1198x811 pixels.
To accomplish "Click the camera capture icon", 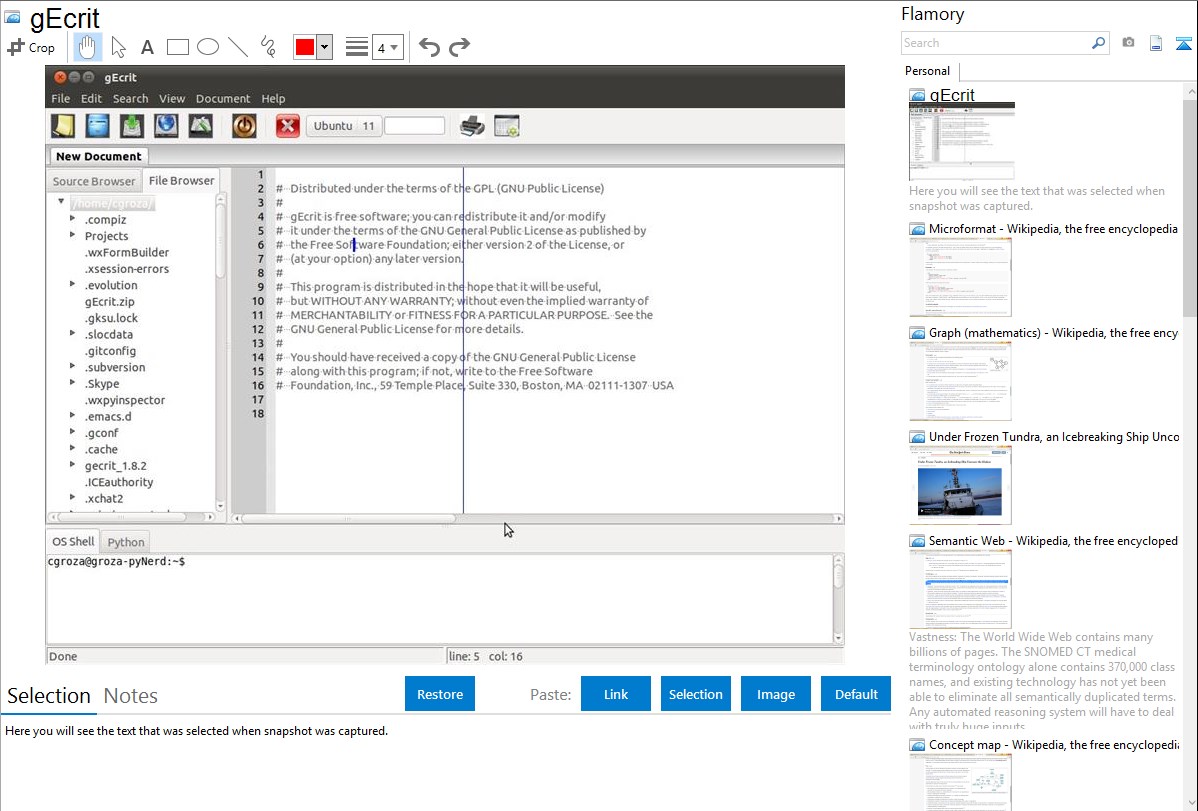I will 1128,43.
